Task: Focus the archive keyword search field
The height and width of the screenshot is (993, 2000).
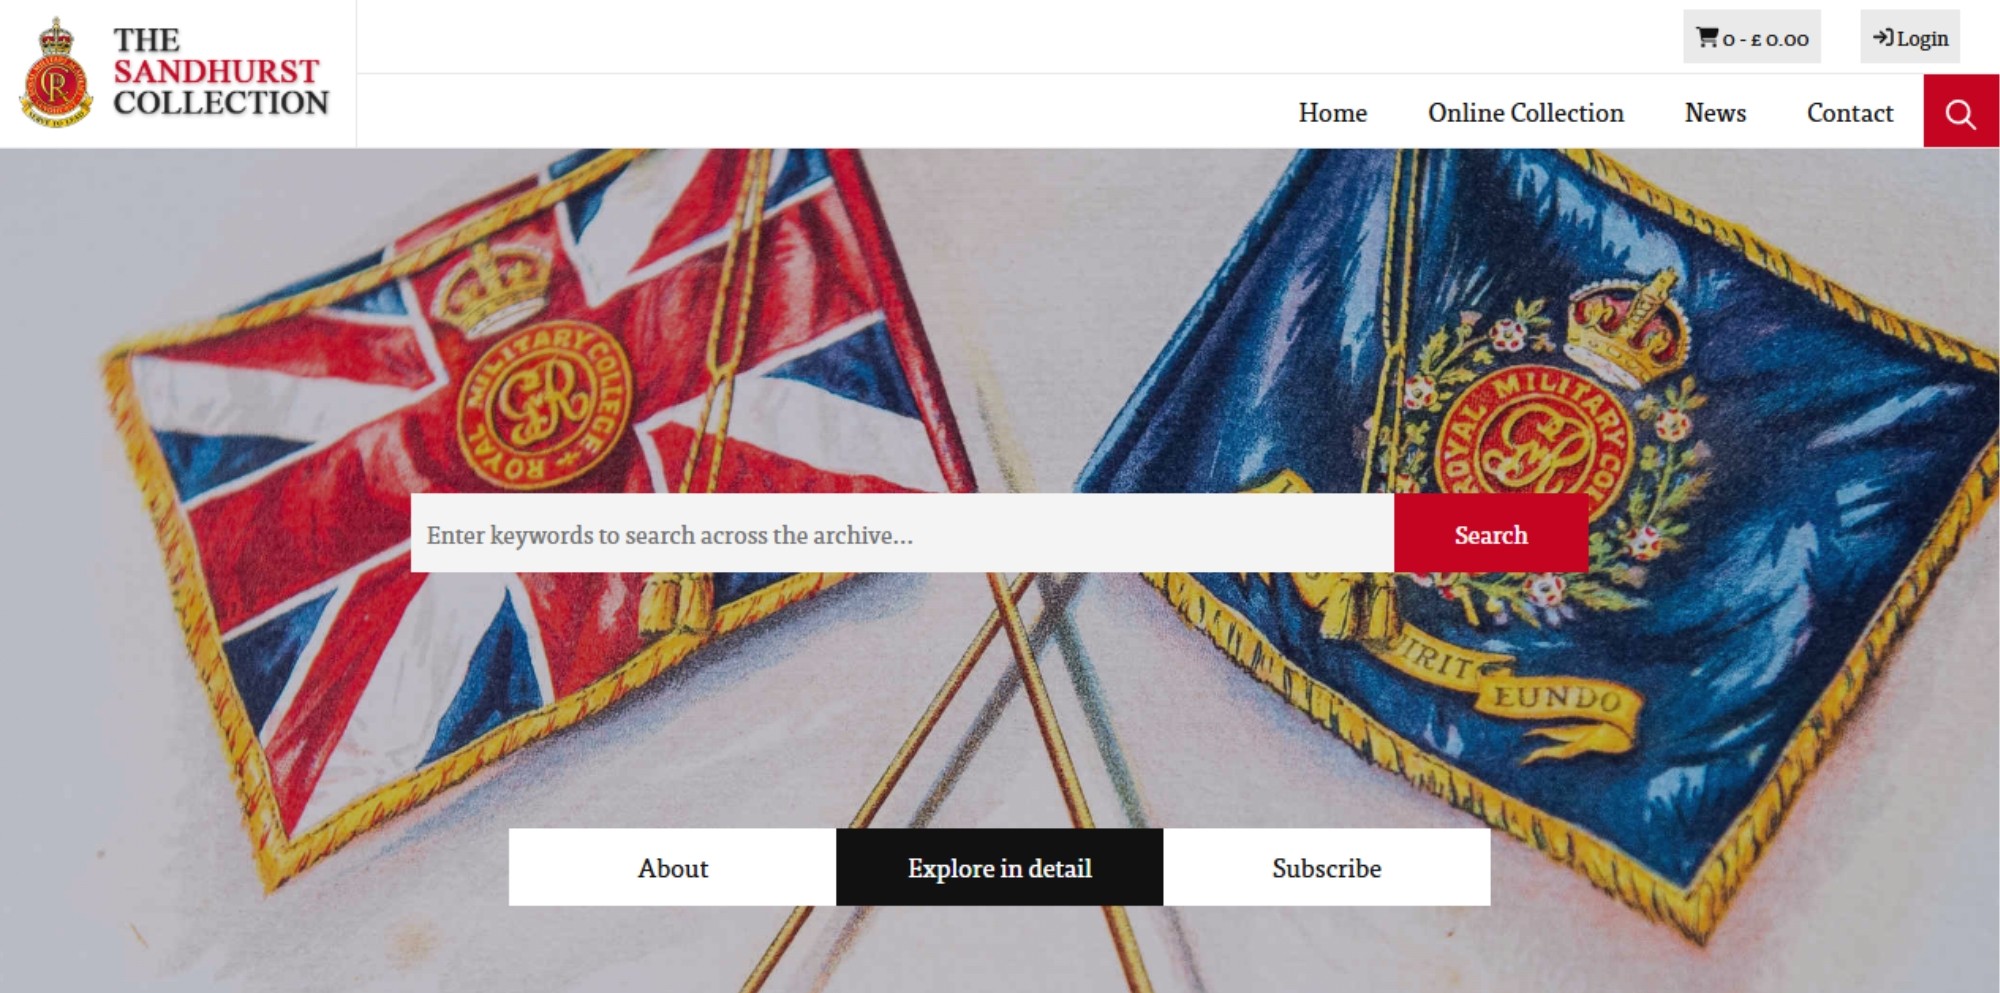Action: [902, 533]
